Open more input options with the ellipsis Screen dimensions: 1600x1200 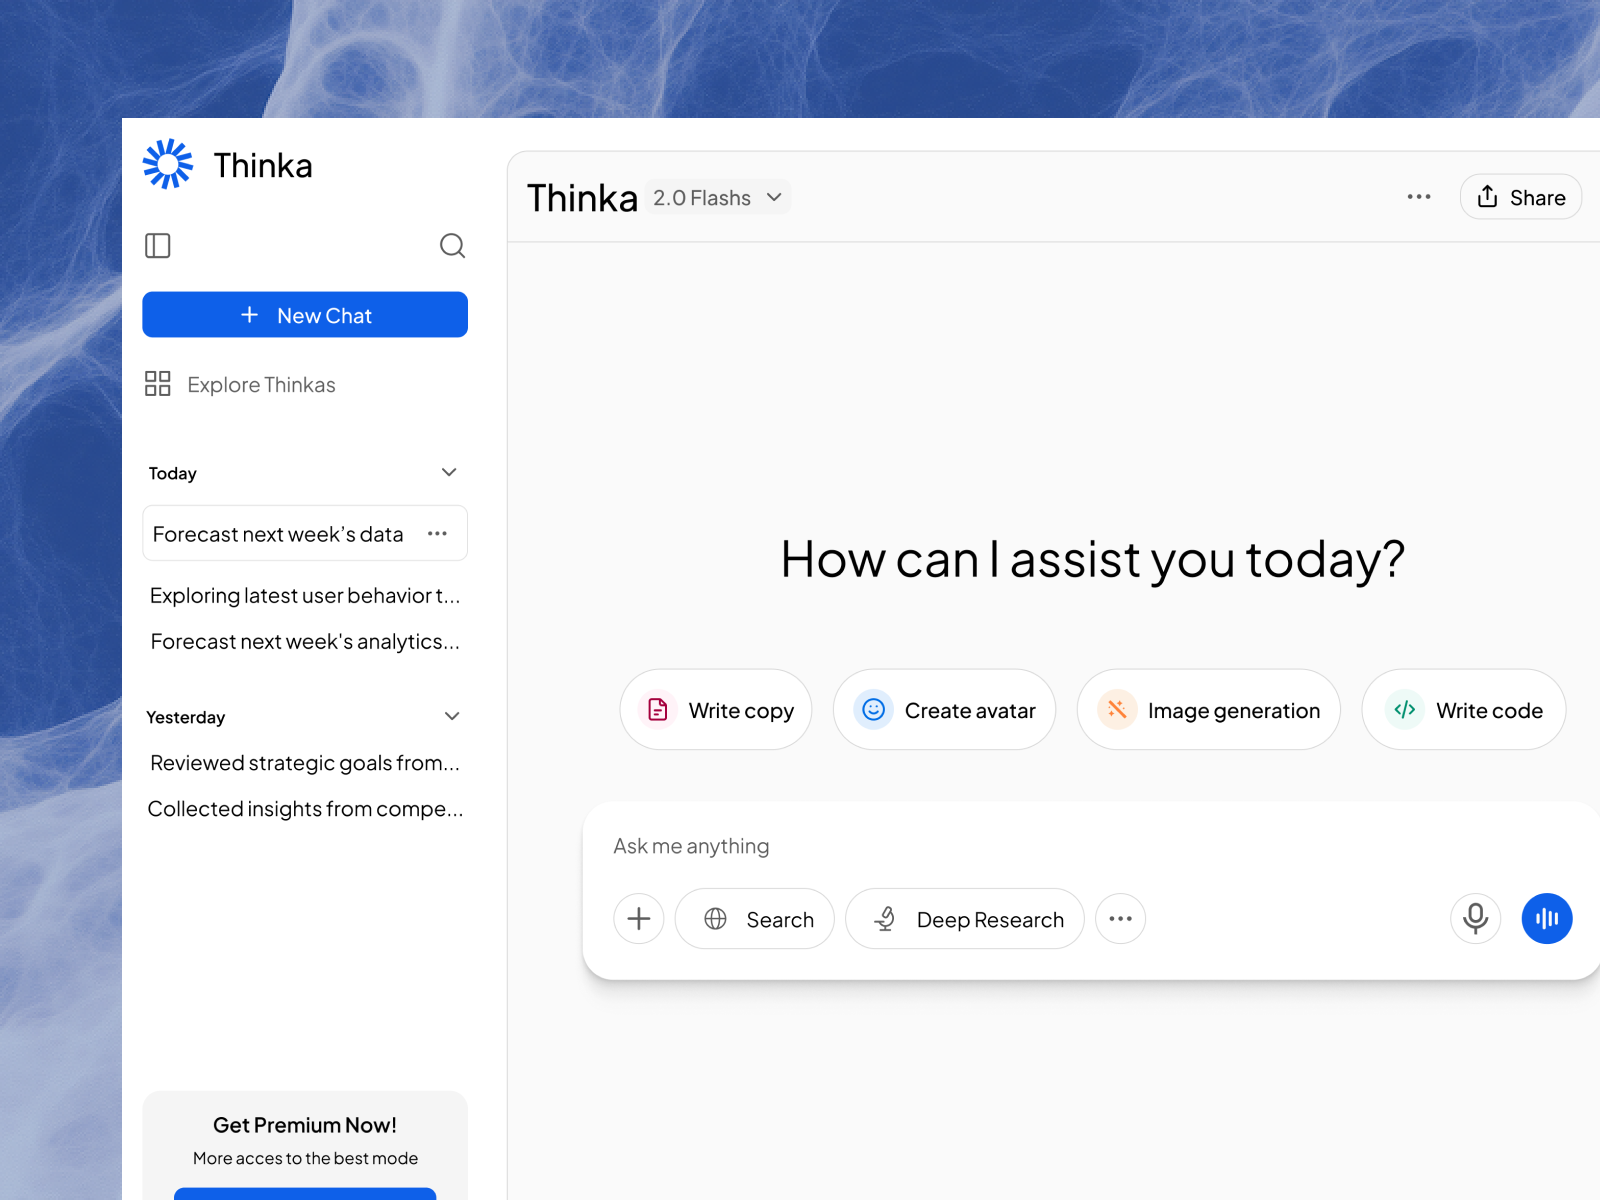pos(1120,918)
